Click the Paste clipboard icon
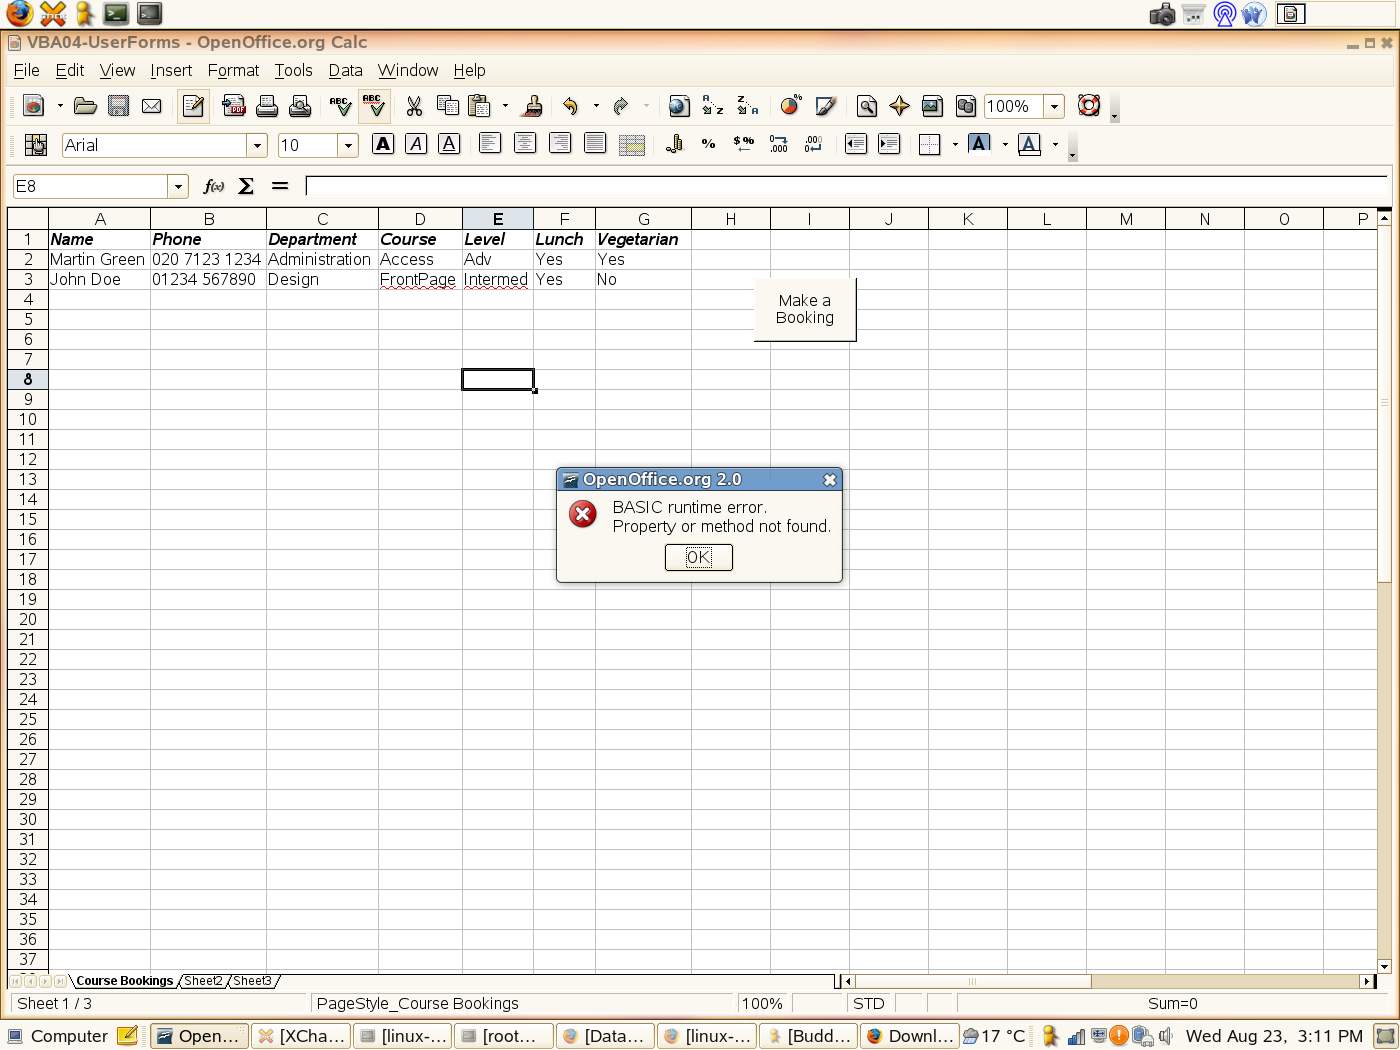The image size is (1400, 1050). point(480,106)
